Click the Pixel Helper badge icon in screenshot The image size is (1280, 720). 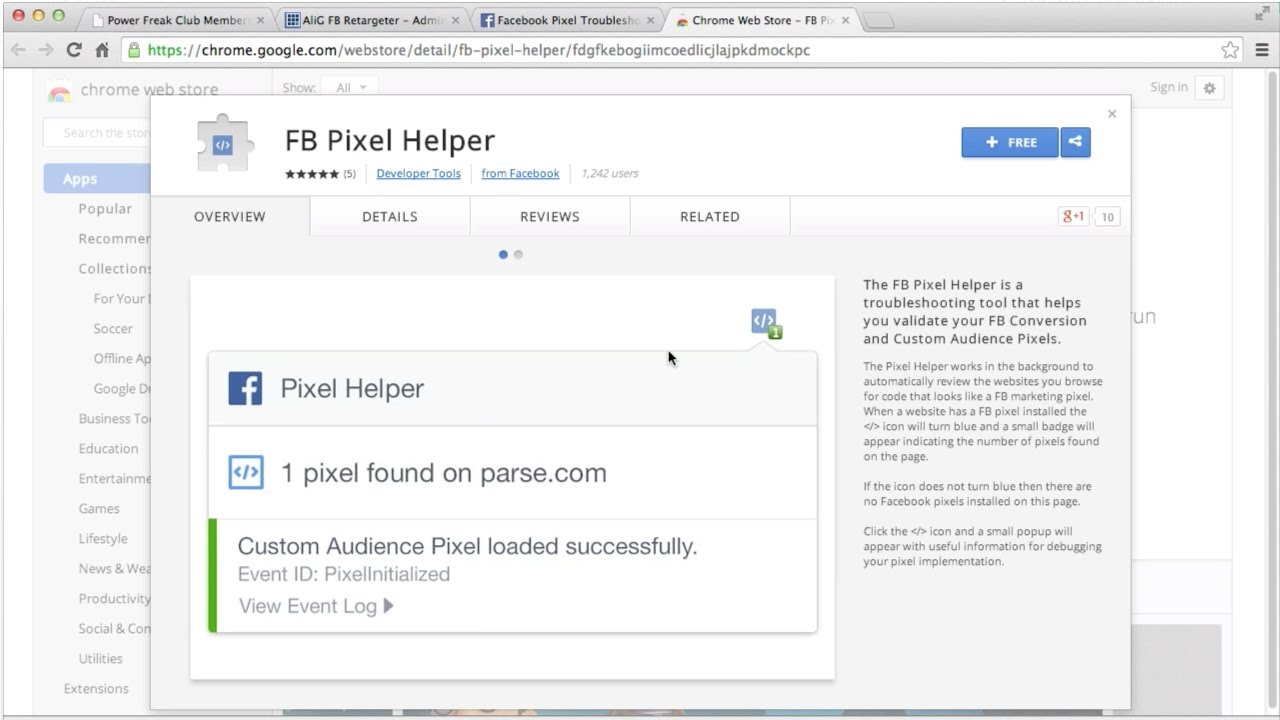click(766, 323)
